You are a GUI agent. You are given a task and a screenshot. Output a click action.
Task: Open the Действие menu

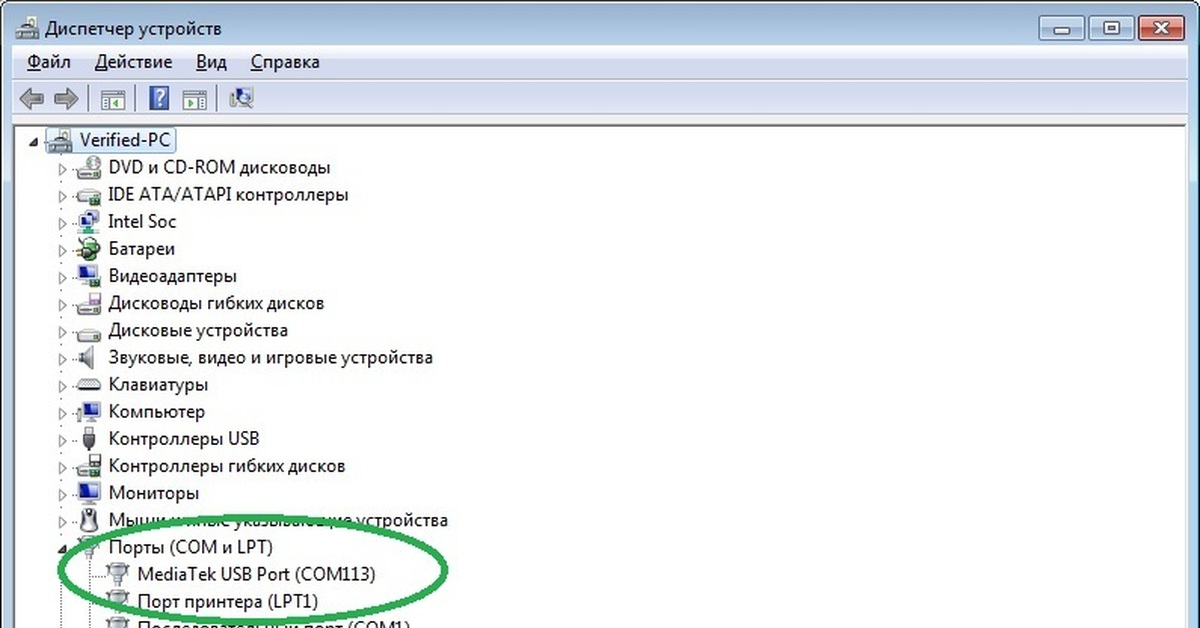(133, 62)
